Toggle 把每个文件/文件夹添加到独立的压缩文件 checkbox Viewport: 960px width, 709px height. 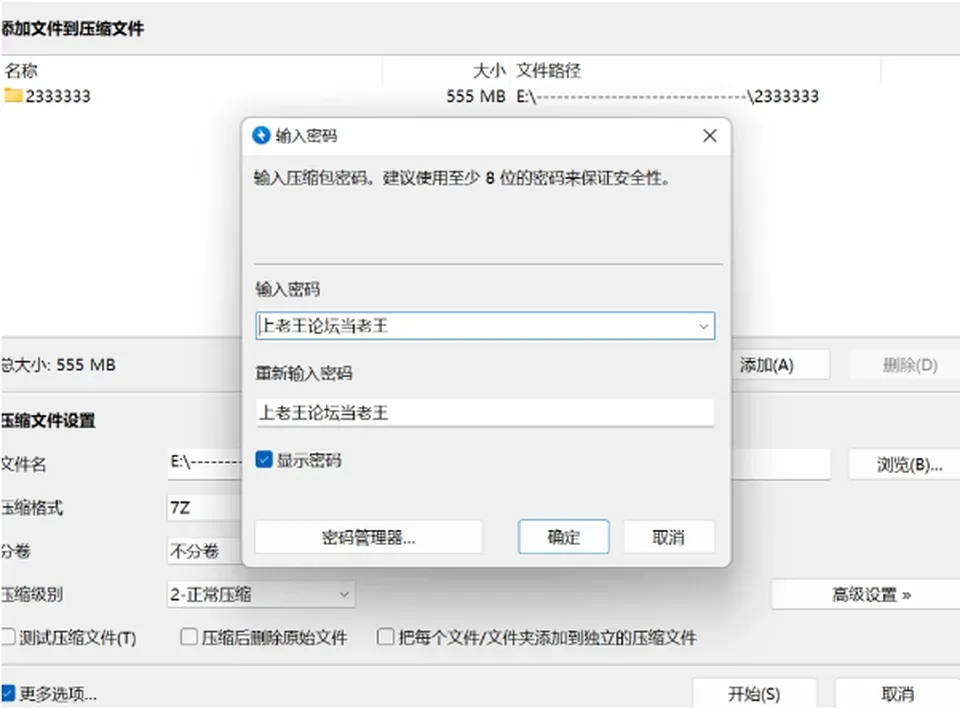point(386,637)
